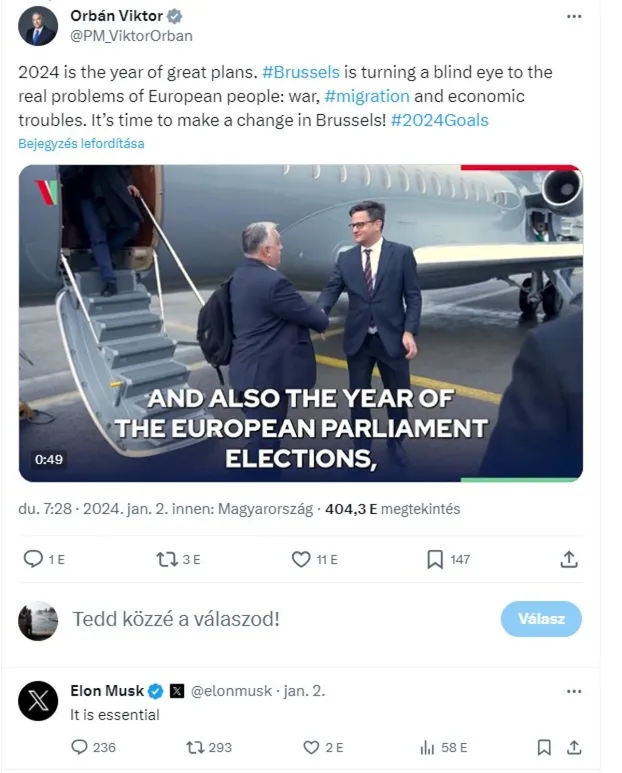Repost Elon Musk's reply
622x773 pixels.
pyautogui.click(x=195, y=747)
